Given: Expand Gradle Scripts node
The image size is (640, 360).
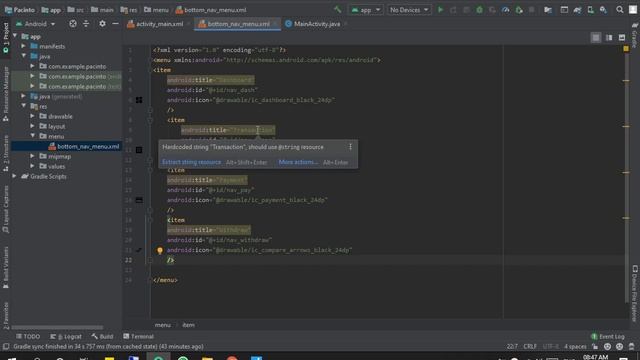Looking at the screenshot, I should click(x=15, y=176).
